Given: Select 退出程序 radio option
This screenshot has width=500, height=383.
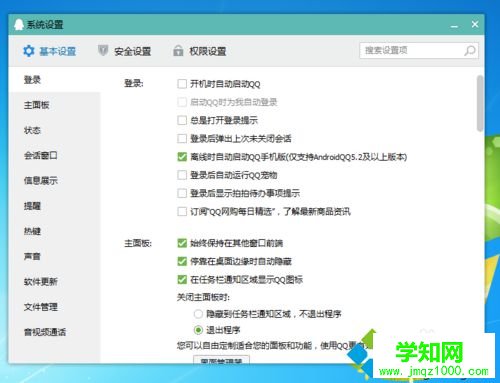Looking at the screenshot, I should pos(198,330).
